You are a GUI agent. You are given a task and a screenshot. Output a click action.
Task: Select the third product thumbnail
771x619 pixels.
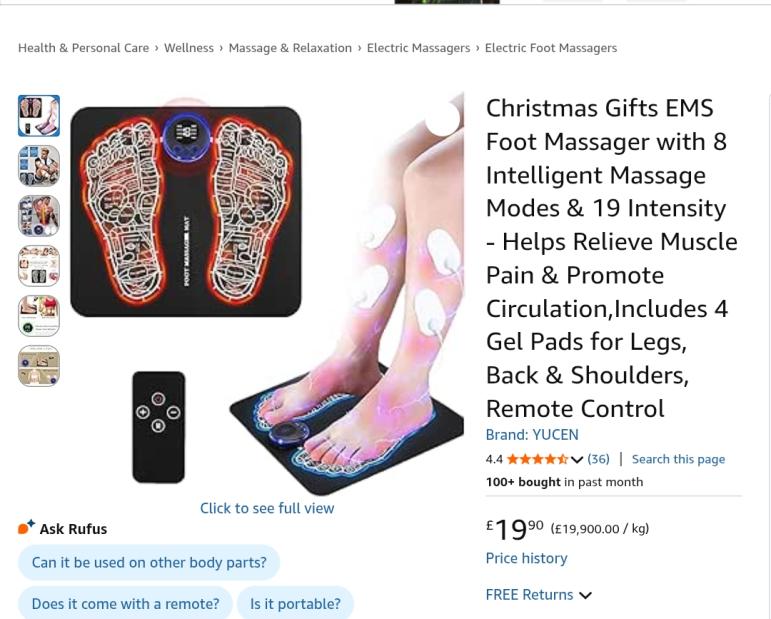[39, 216]
